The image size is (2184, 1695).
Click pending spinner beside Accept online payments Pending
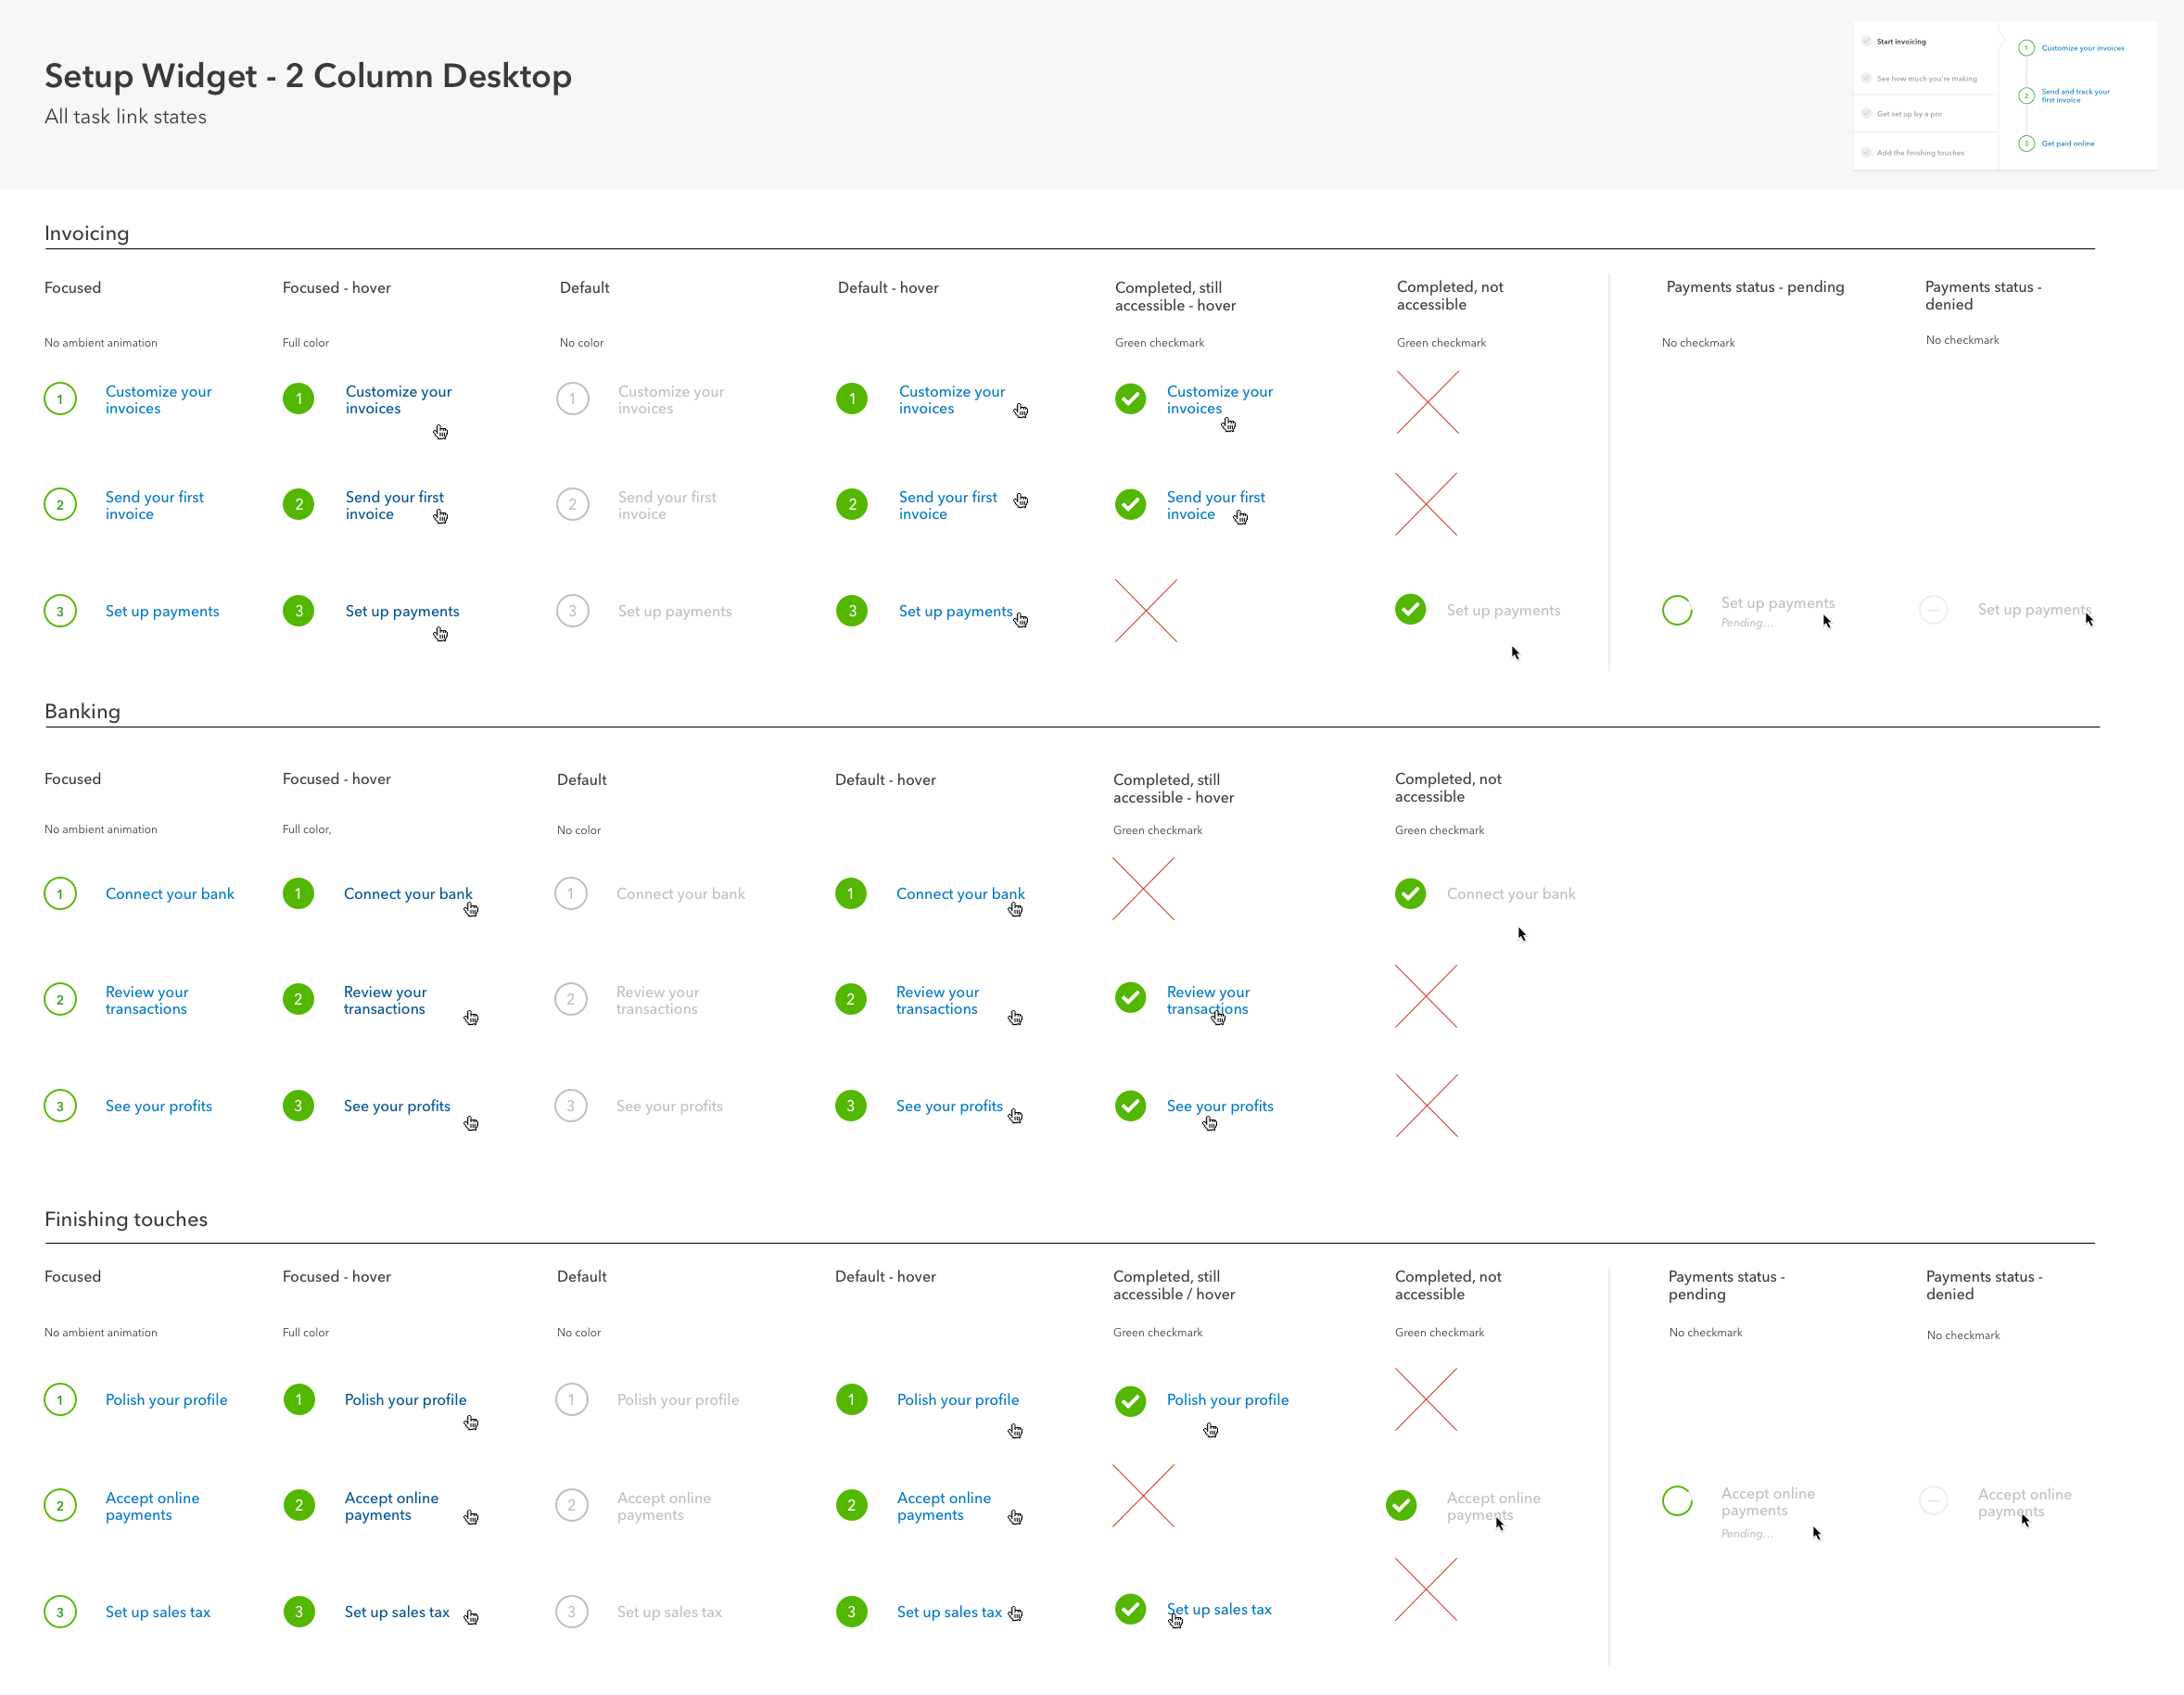click(1677, 1500)
